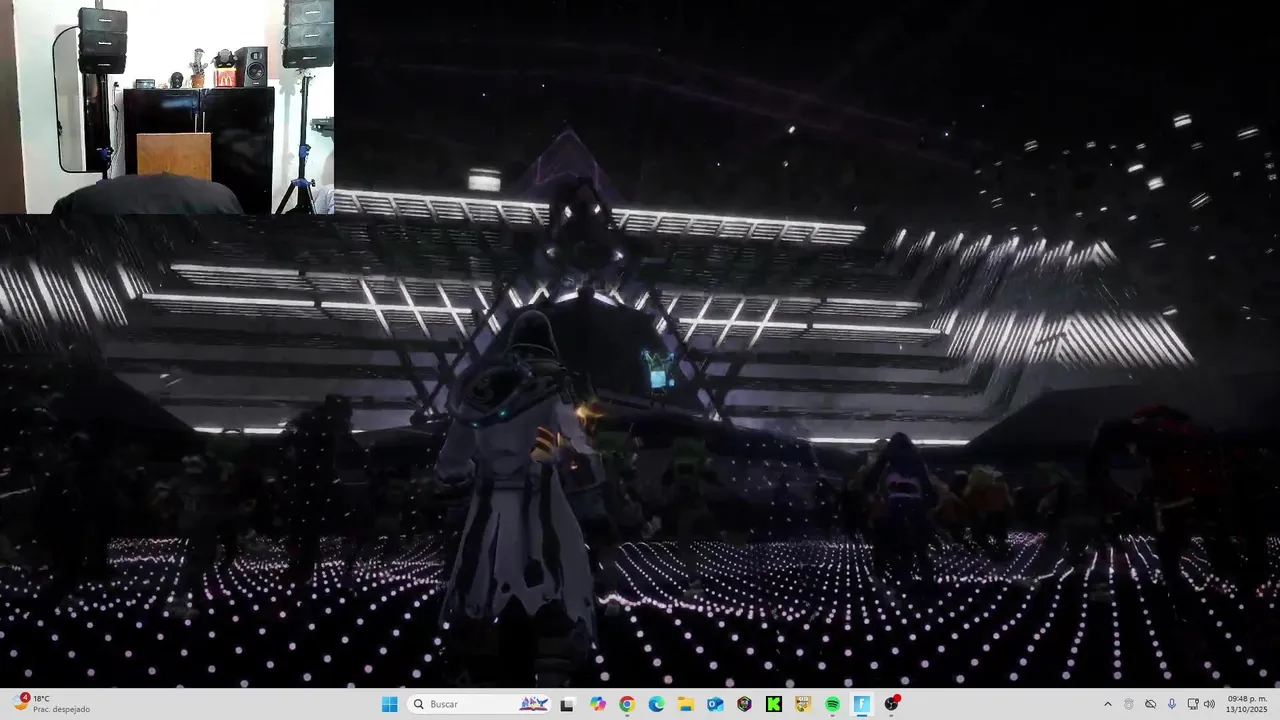Click the grey badge tray icon
Image resolution: width=1280 pixels, height=720 pixels.
click(1129, 704)
